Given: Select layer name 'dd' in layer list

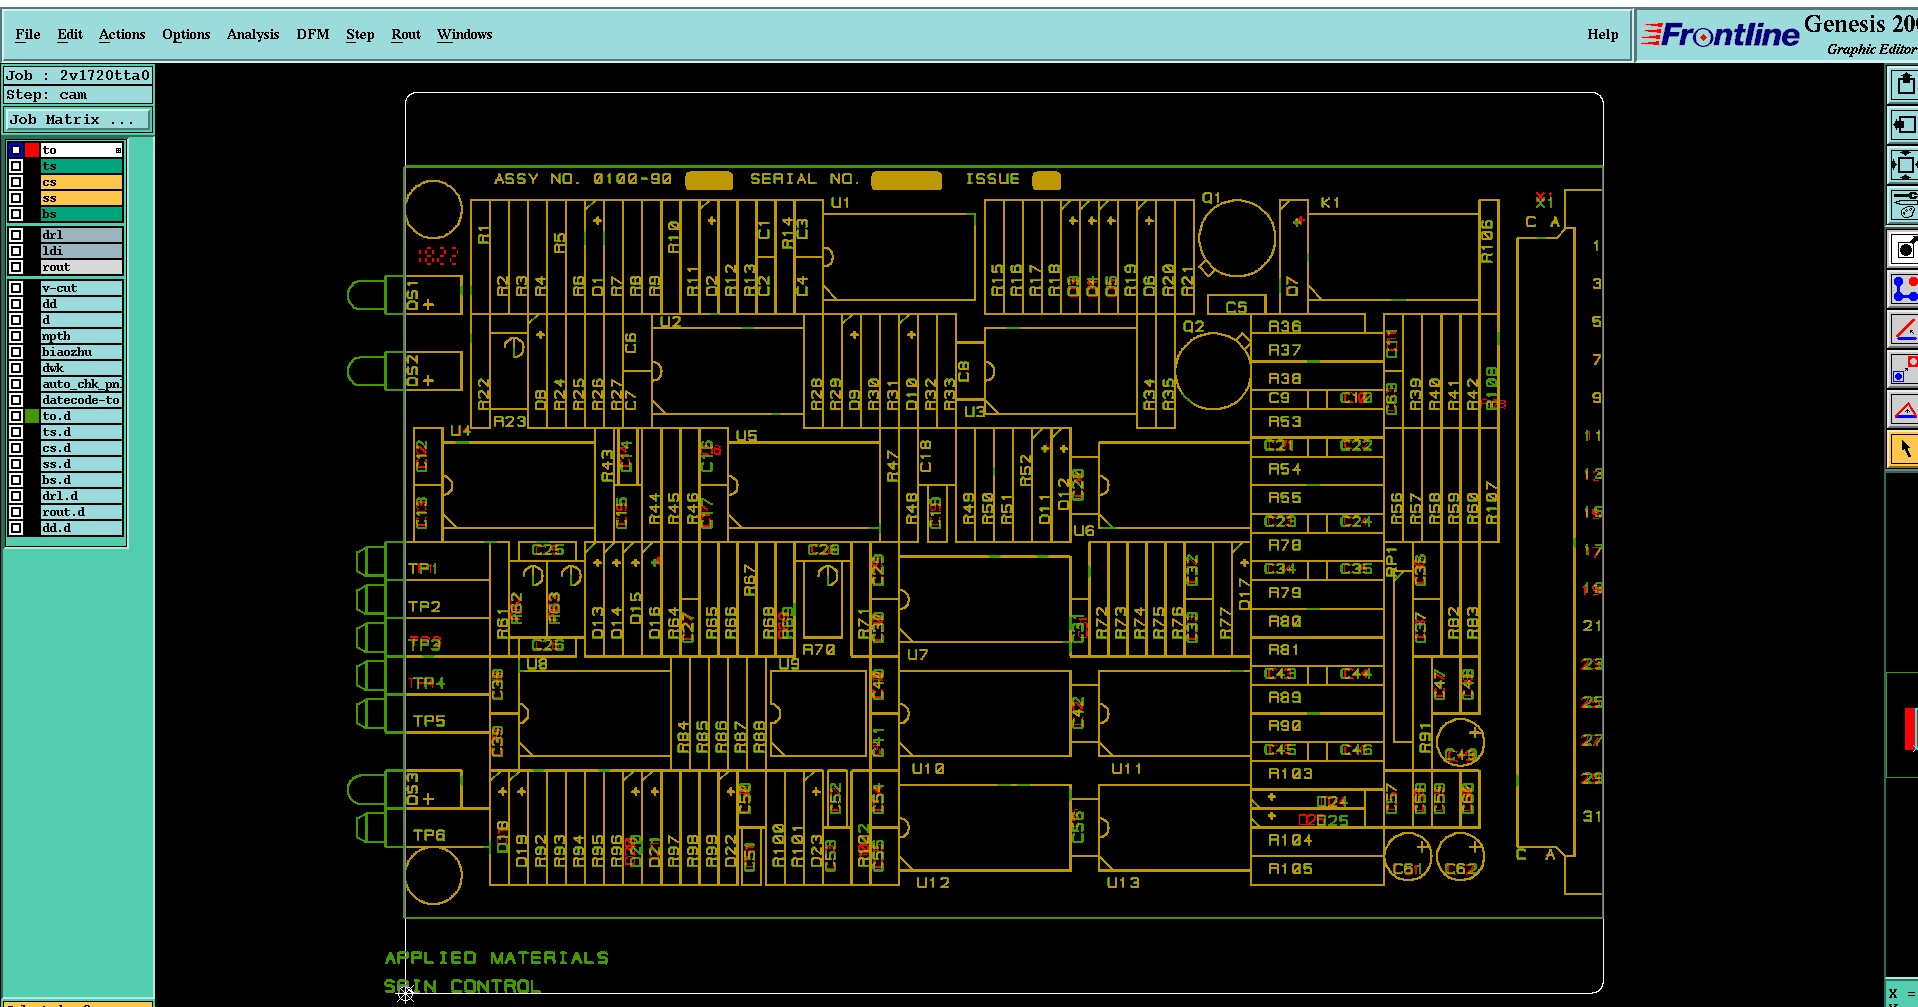Looking at the screenshot, I should (81, 304).
